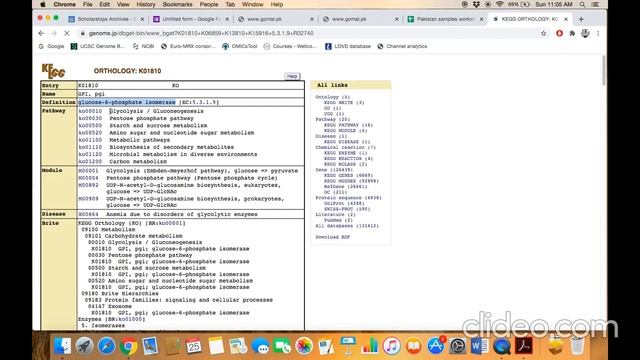Open pathway ko00030 Pentose phosphate link
This screenshot has height=360, width=640.
[90, 118]
